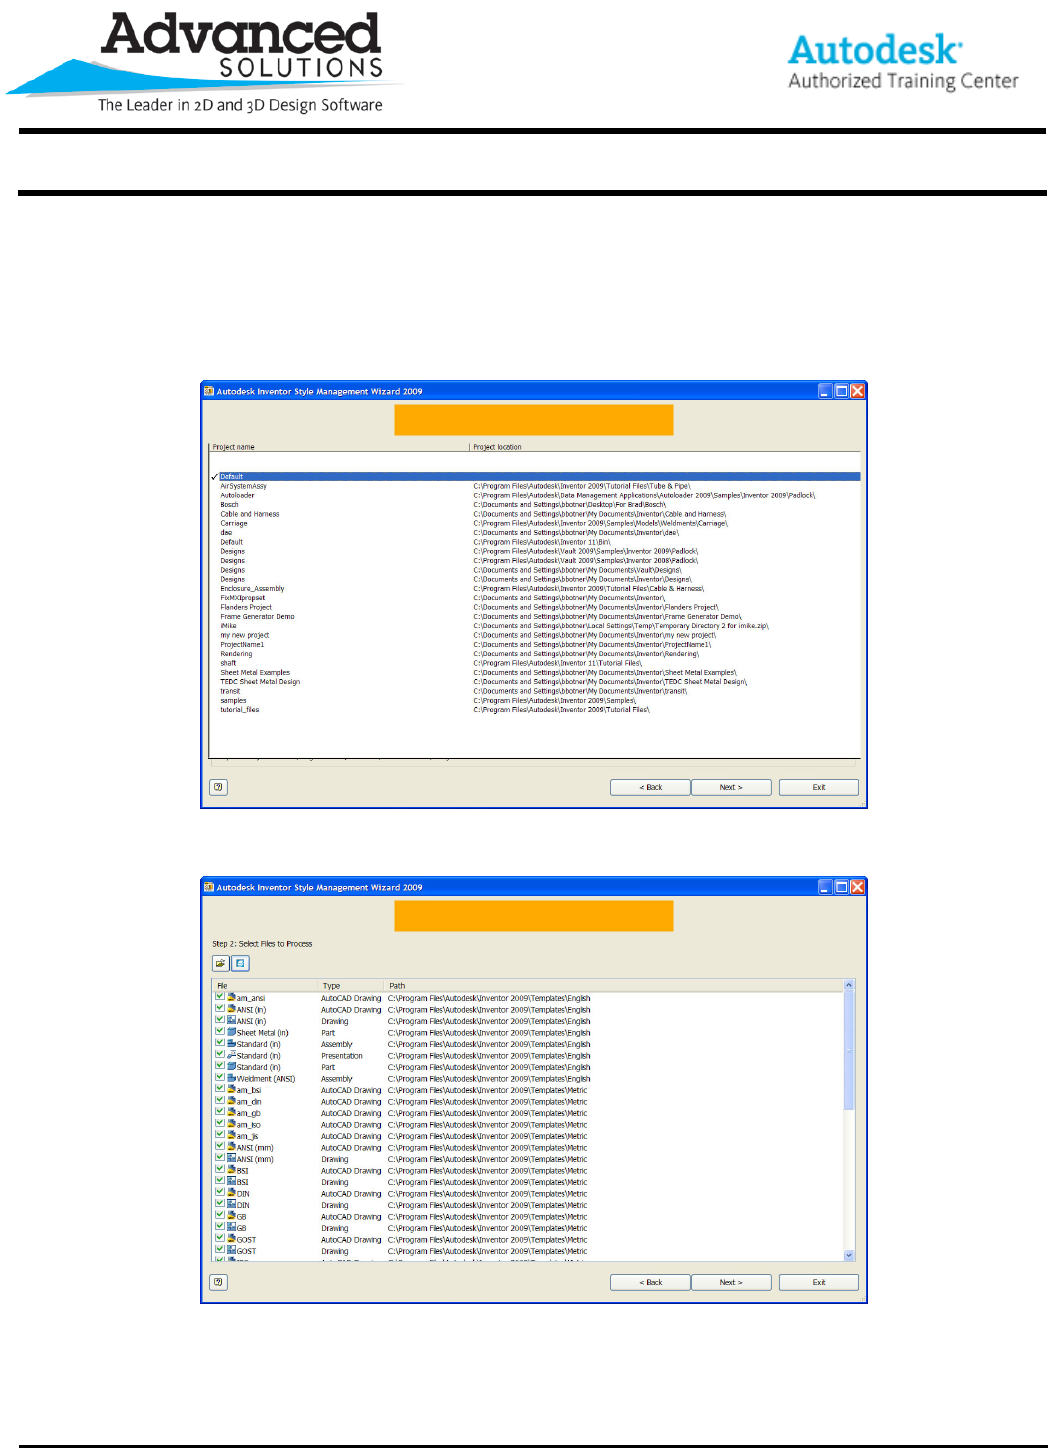Click the help icon in the Step 2 window
Image resolution: width=1048 pixels, height=1448 pixels.
[218, 1282]
